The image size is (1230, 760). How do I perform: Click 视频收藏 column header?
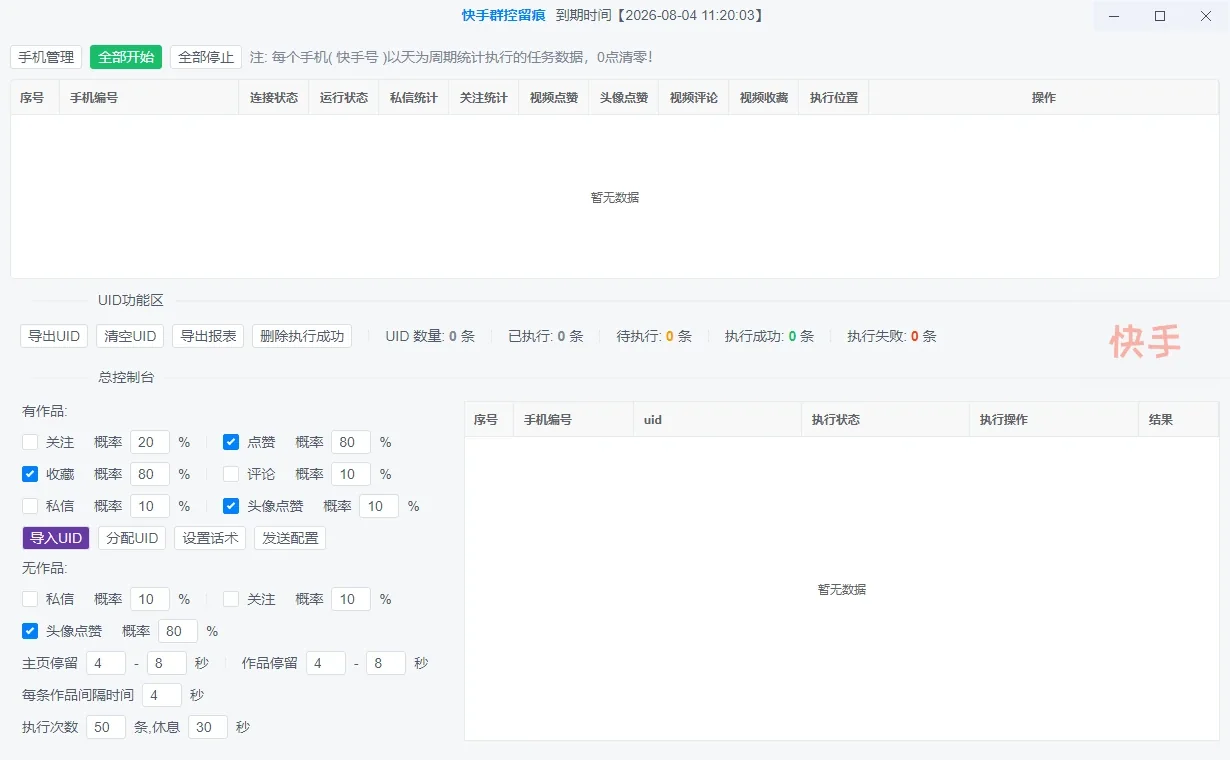764,98
